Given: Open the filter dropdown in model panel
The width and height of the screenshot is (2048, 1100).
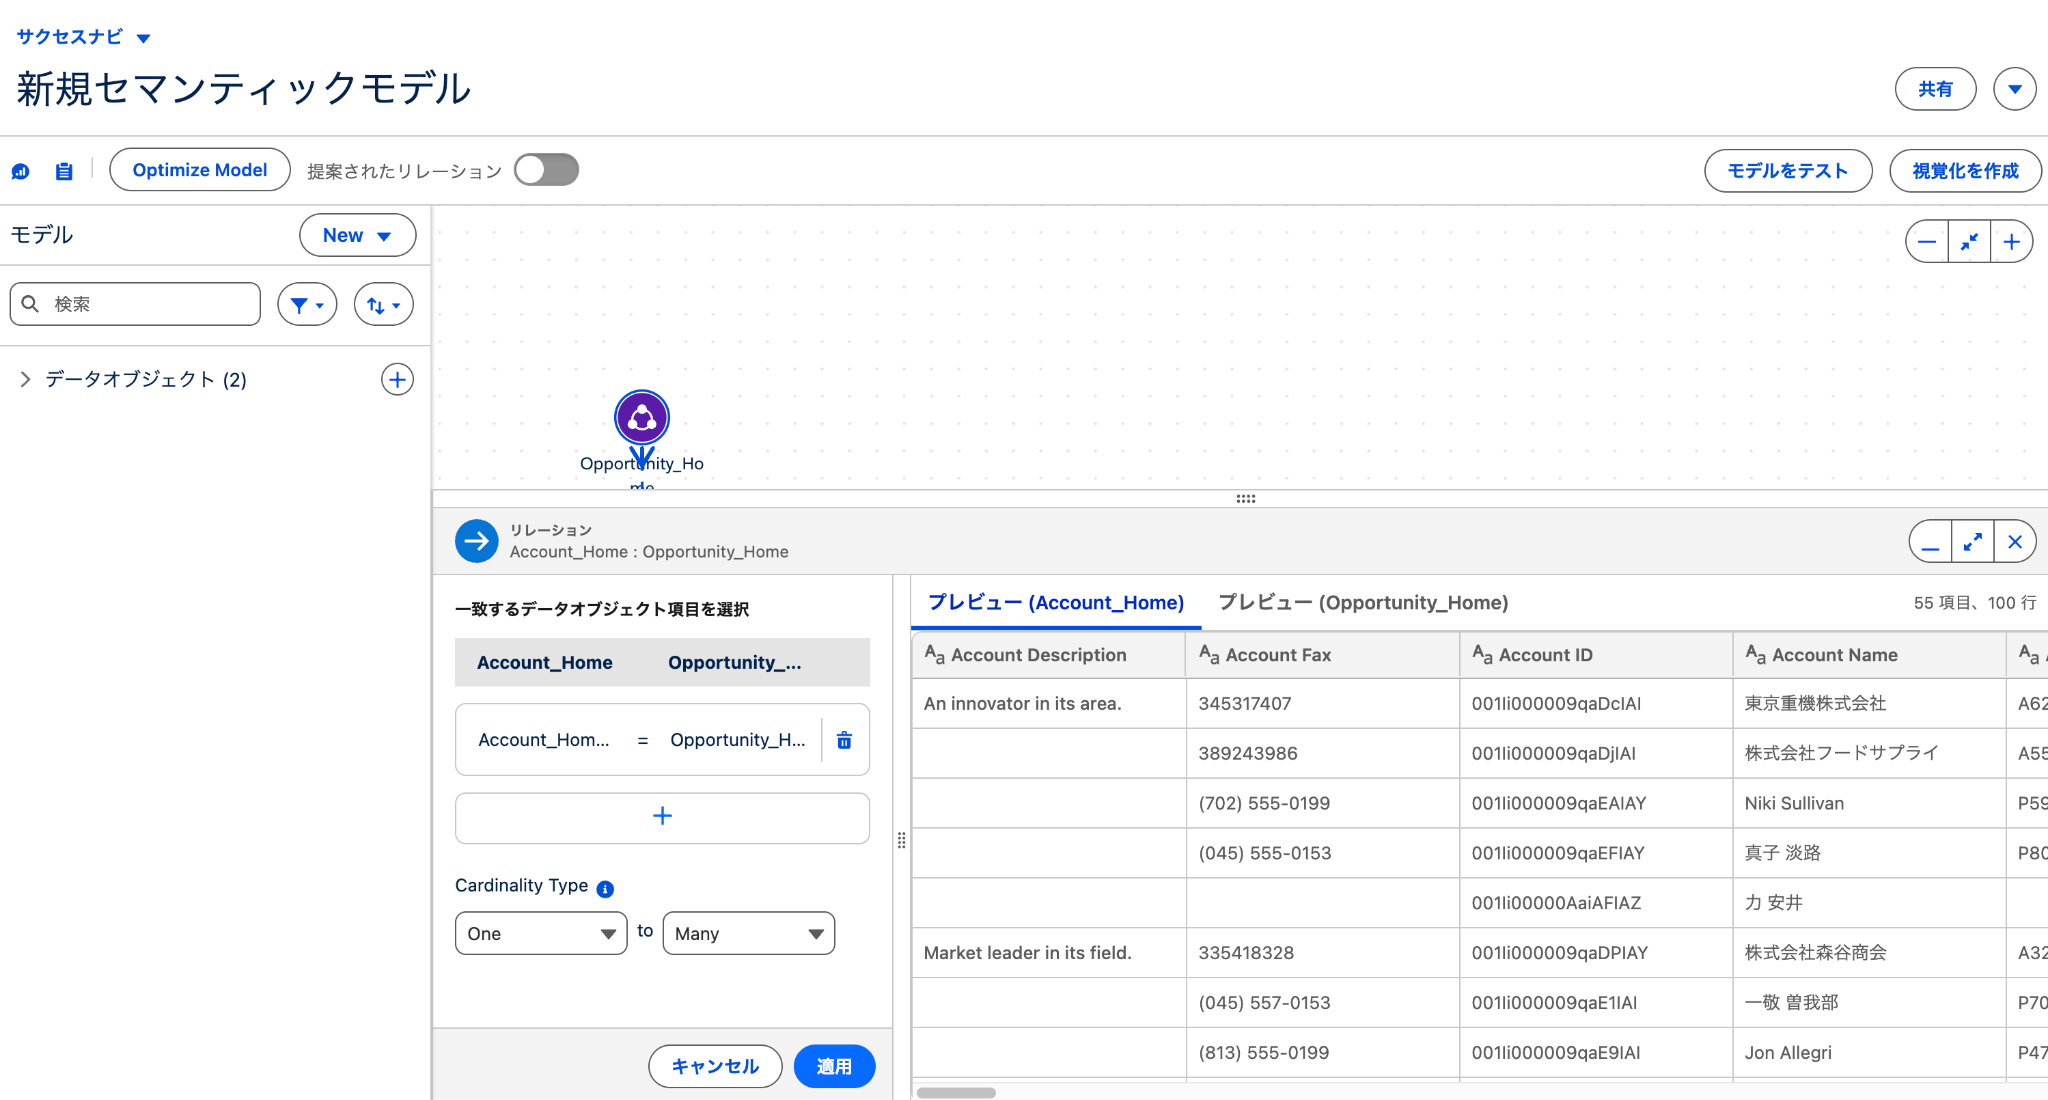Looking at the screenshot, I should [306, 305].
